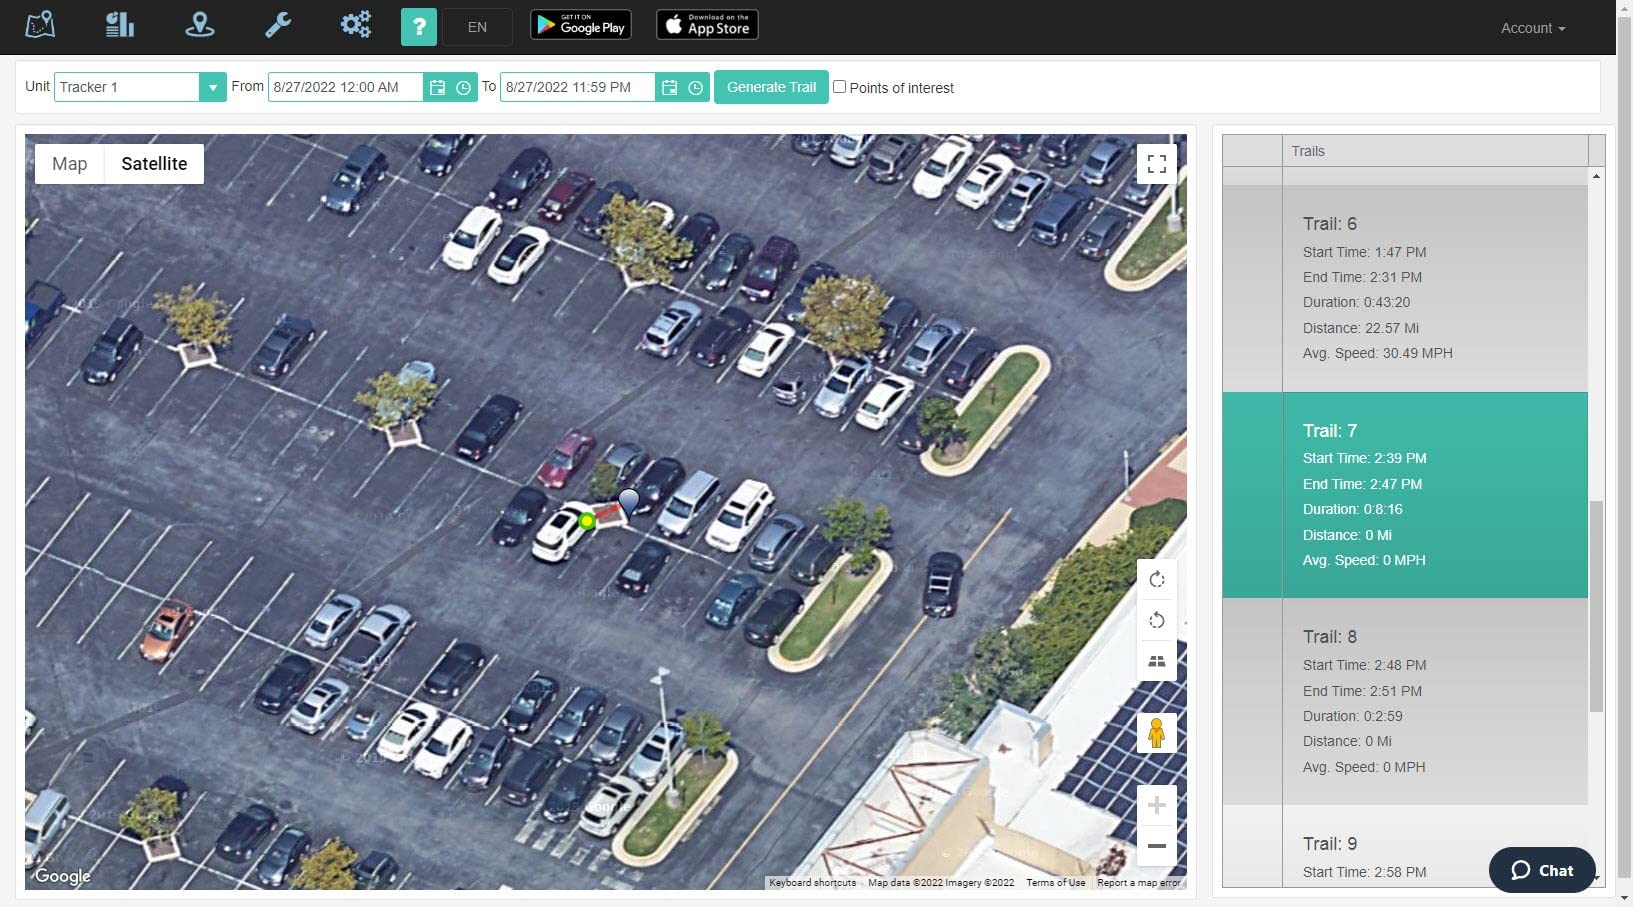Screen dimensions: 1633x907
Task: Open the Google Play download badge
Action: (581, 25)
